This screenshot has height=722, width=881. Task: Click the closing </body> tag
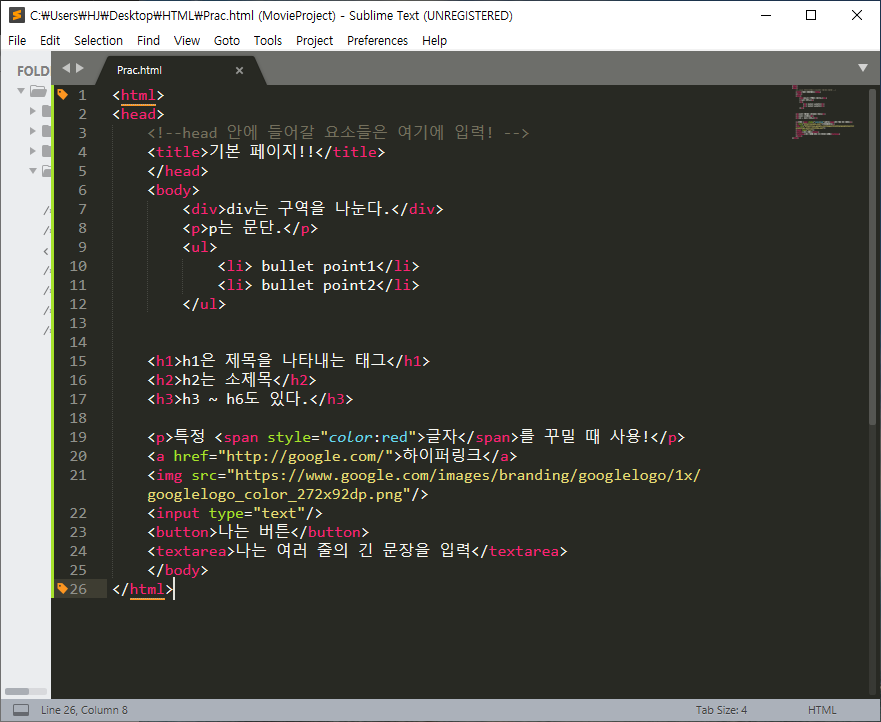point(178,570)
